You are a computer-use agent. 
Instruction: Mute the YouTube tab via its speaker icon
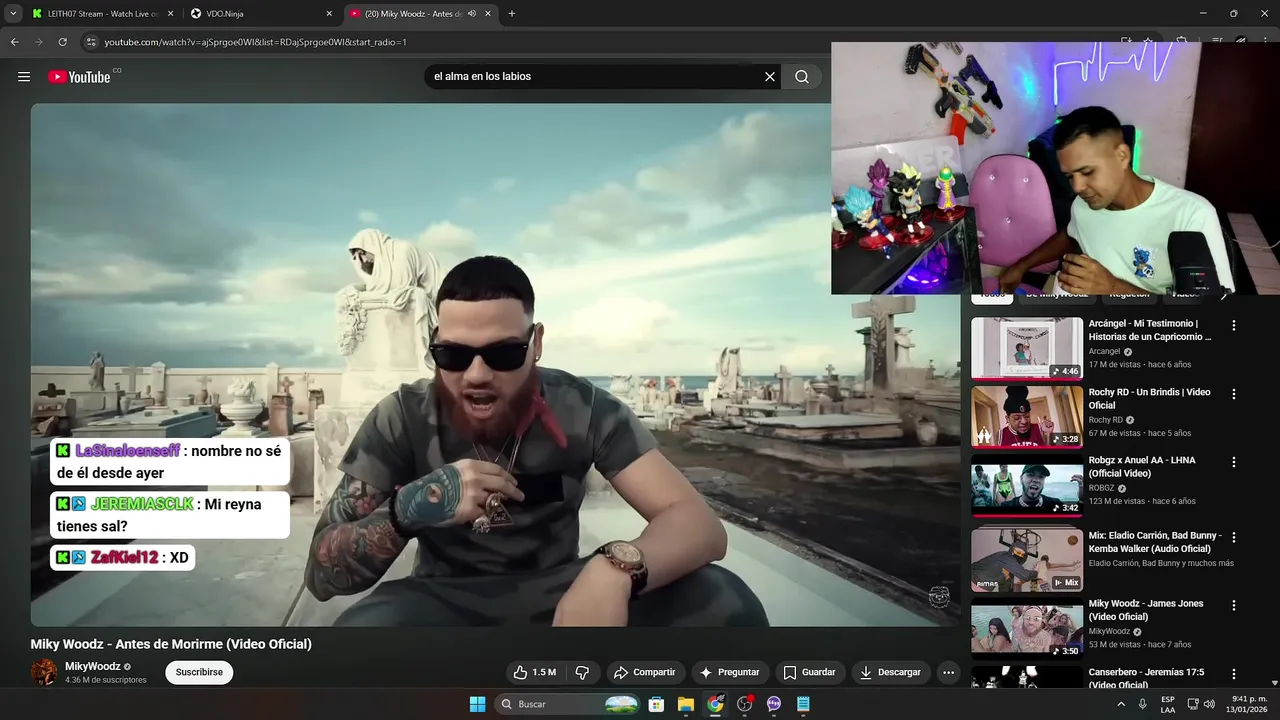click(472, 13)
